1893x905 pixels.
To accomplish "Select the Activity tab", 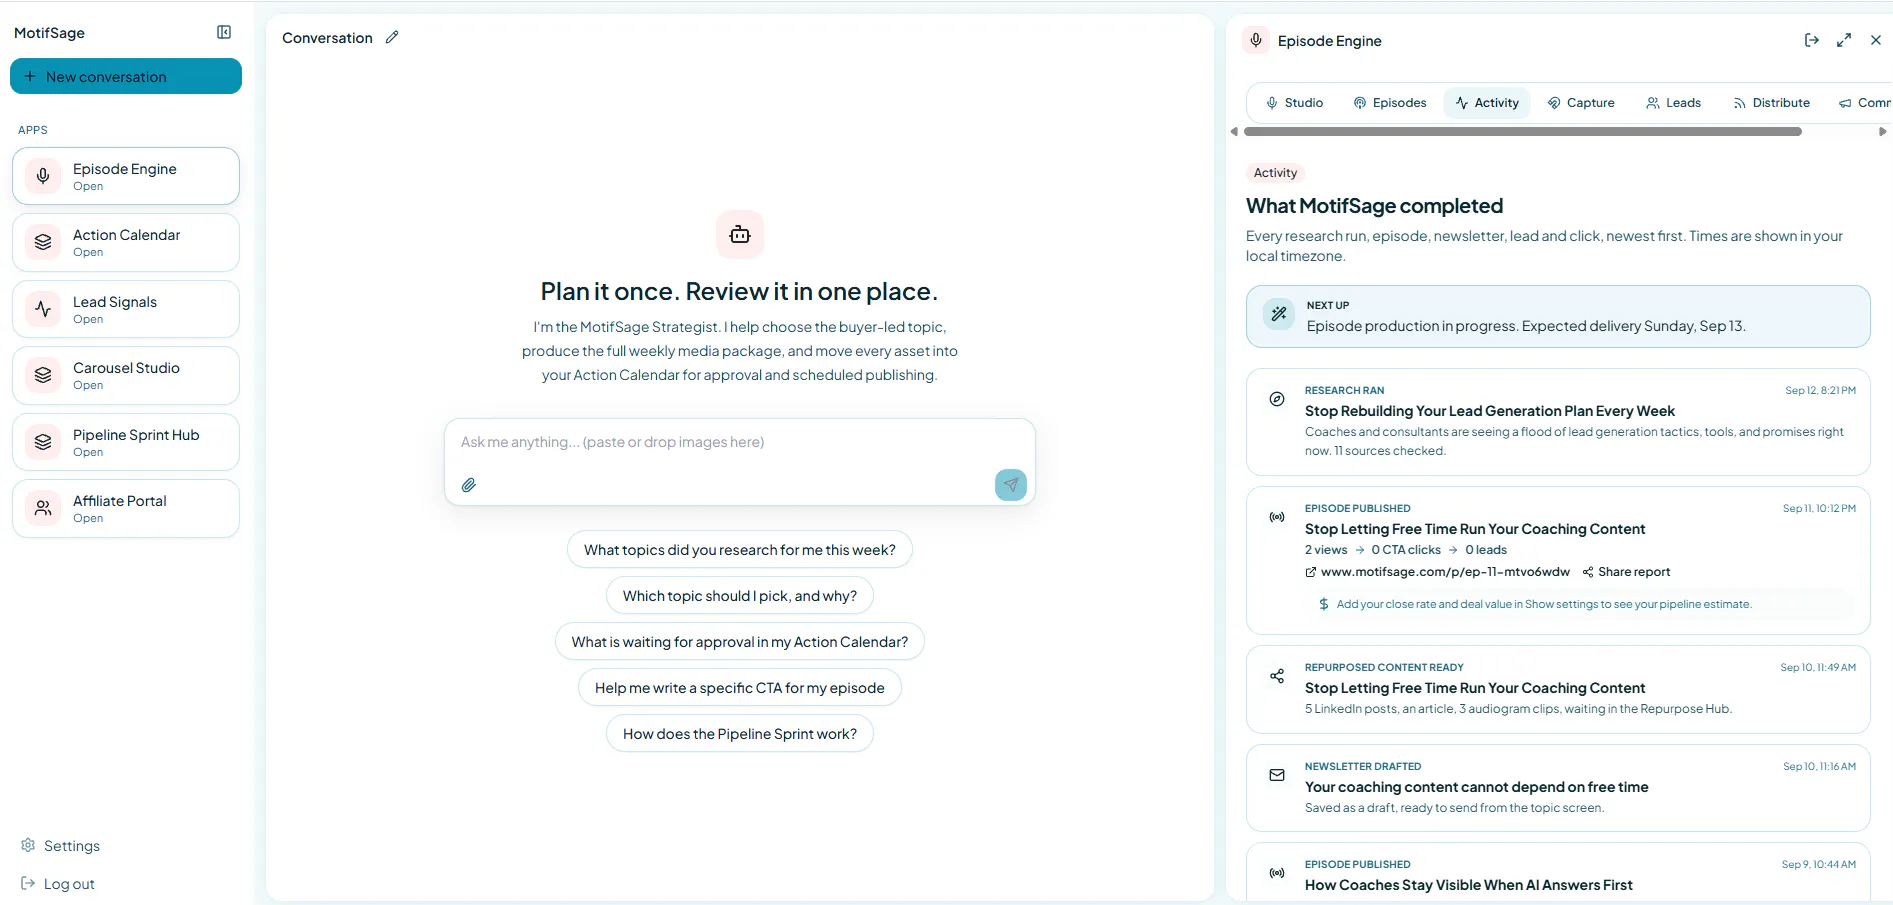I will coord(1487,103).
